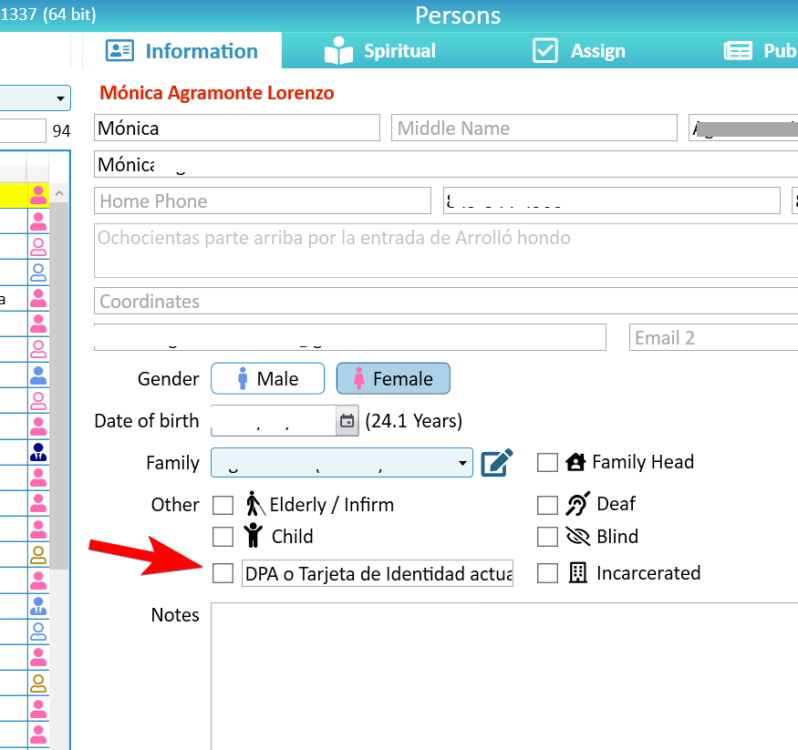
Task: Check the Family Head checkbox
Action: [547, 462]
